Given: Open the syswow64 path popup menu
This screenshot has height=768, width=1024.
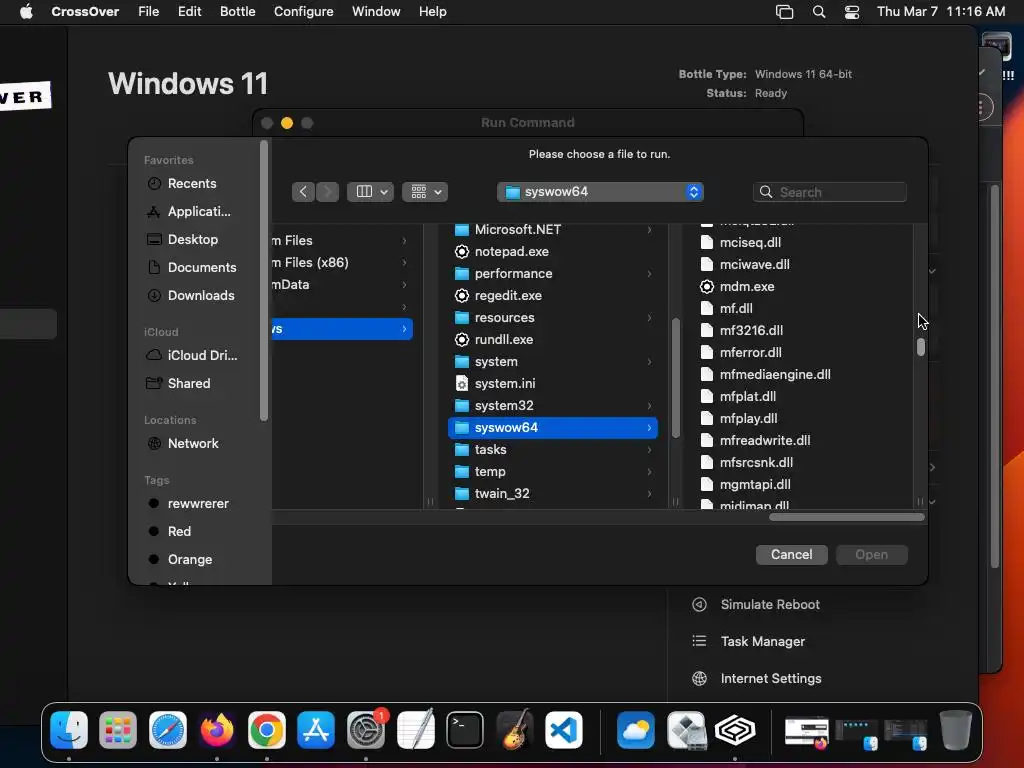Looking at the screenshot, I should click(x=600, y=192).
